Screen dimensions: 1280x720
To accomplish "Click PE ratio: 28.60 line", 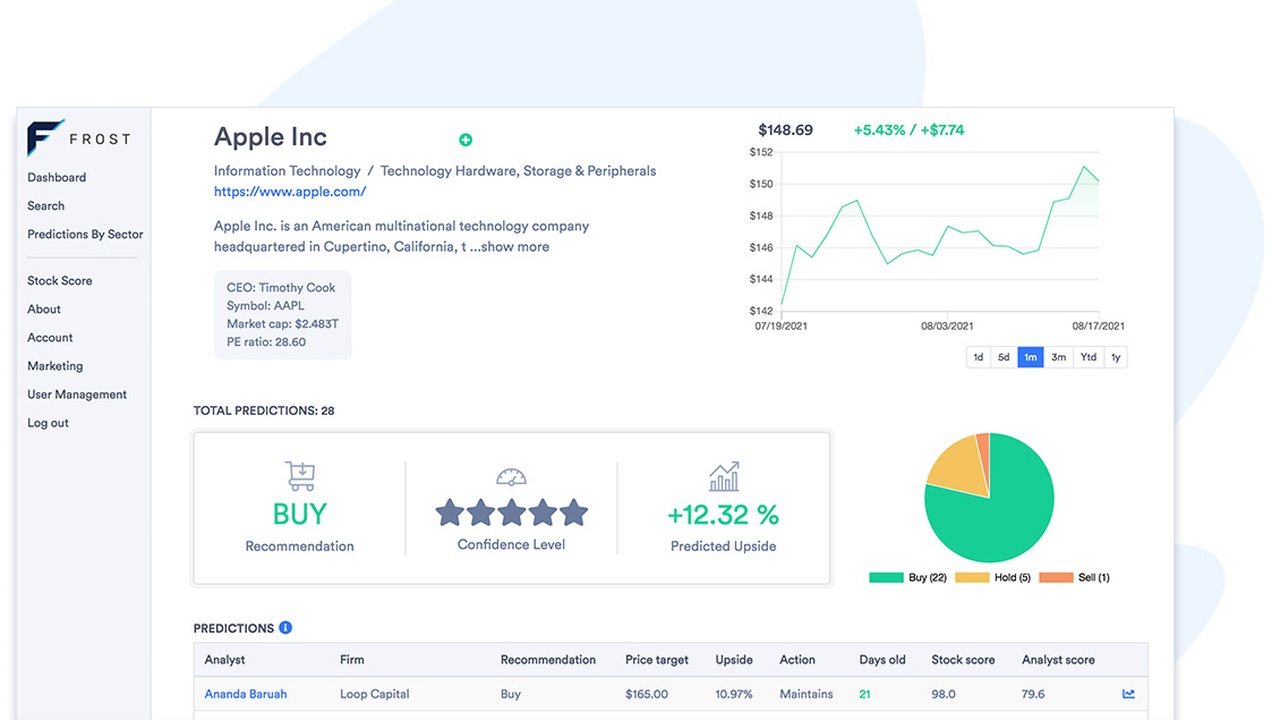I will [x=266, y=342].
